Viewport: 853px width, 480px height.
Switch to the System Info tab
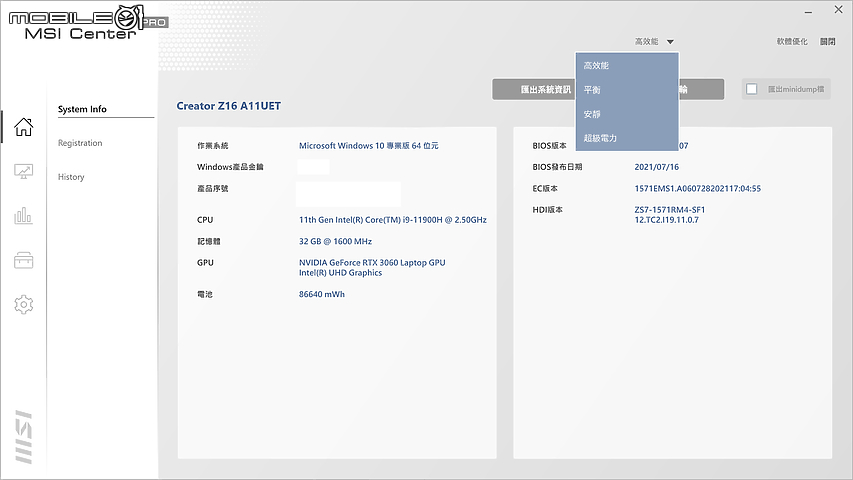[82, 109]
